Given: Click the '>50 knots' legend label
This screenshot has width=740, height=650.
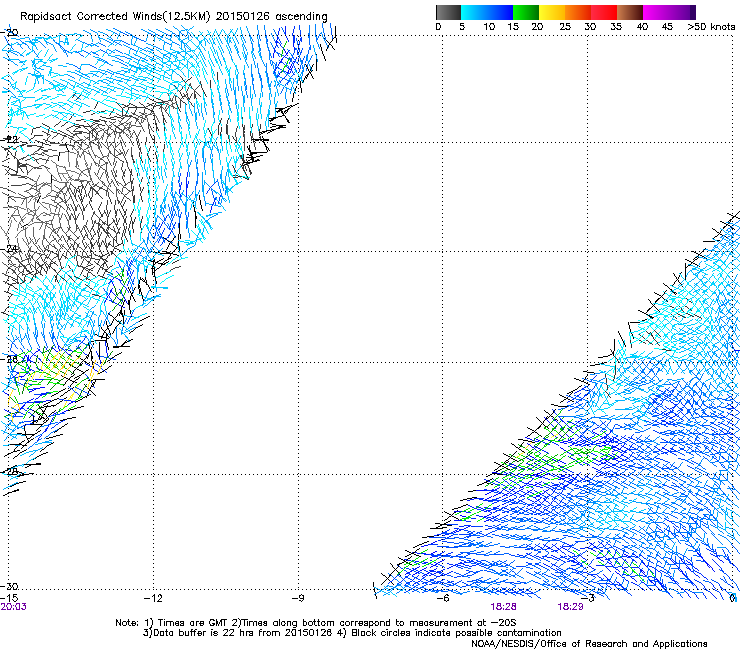Looking at the screenshot, I should 711,27.
